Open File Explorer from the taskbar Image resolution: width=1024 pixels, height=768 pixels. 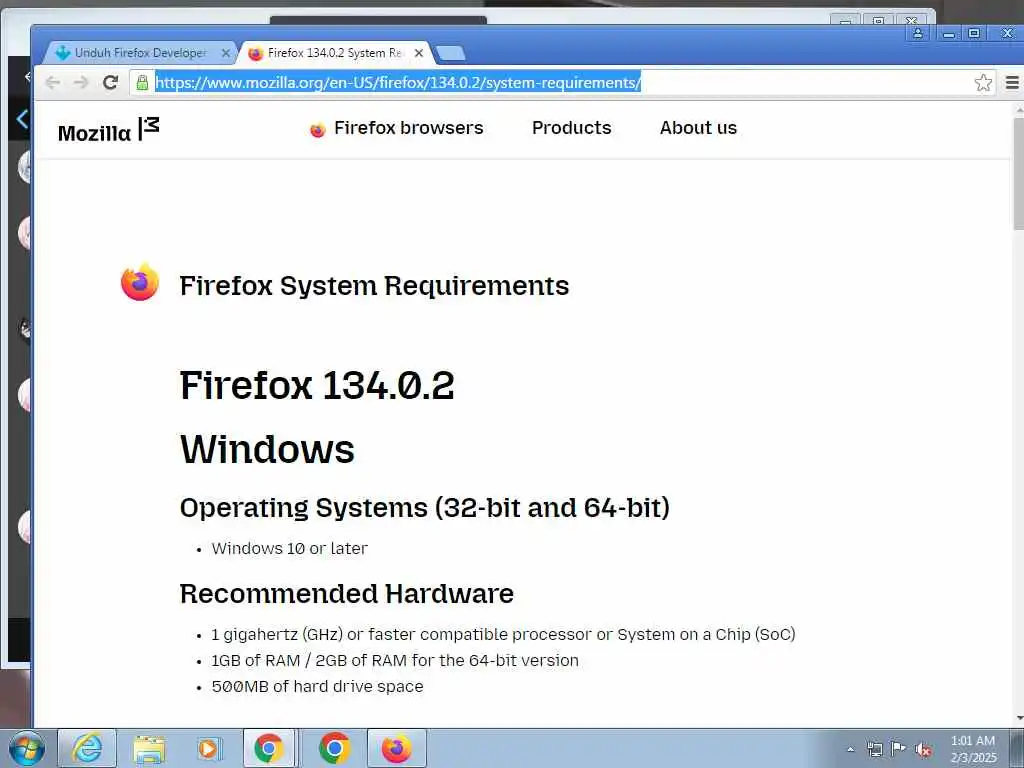[149, 748]
